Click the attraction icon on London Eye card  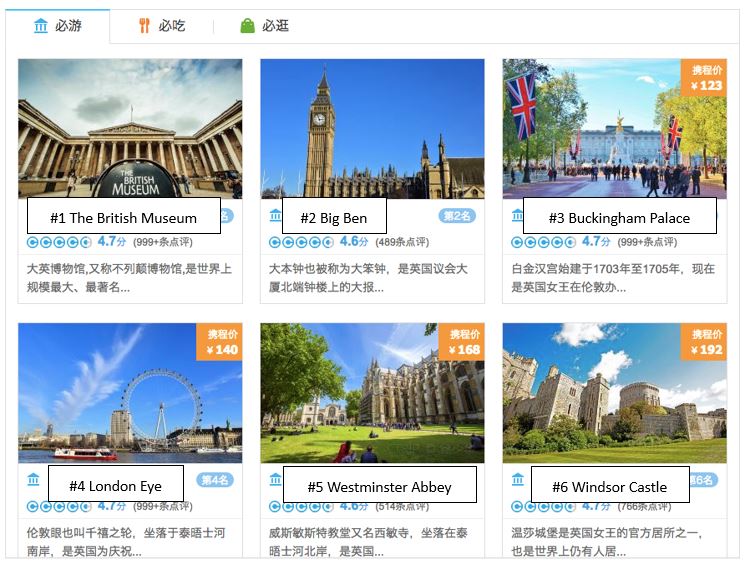[34, 479]
